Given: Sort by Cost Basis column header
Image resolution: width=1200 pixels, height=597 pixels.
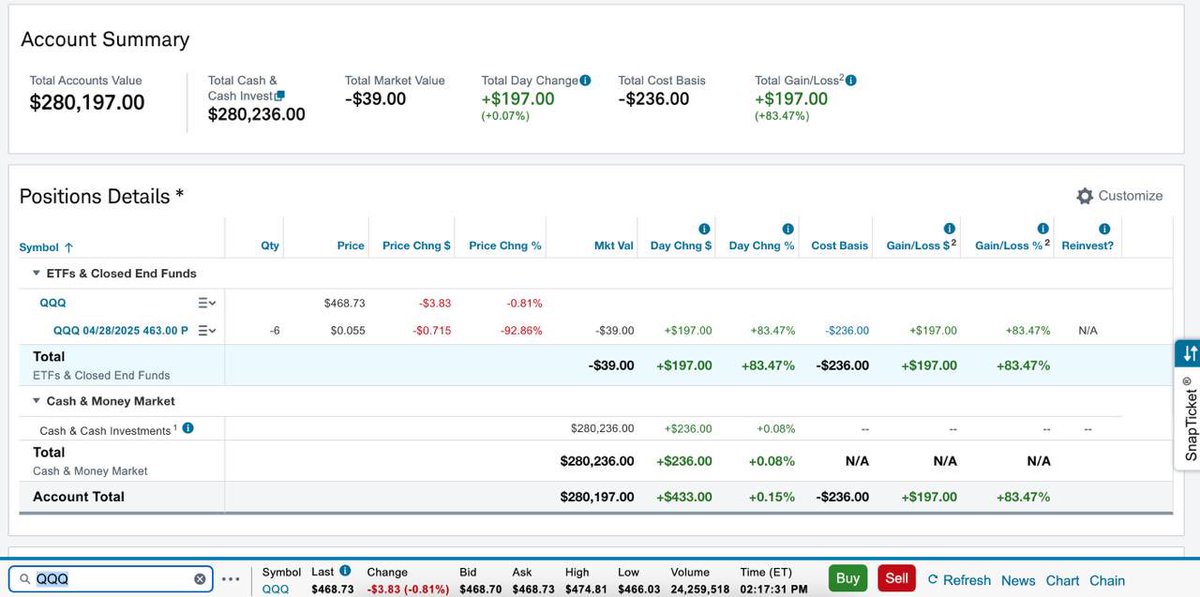Looking at the screenshot, I should click(x=840, y=245).
